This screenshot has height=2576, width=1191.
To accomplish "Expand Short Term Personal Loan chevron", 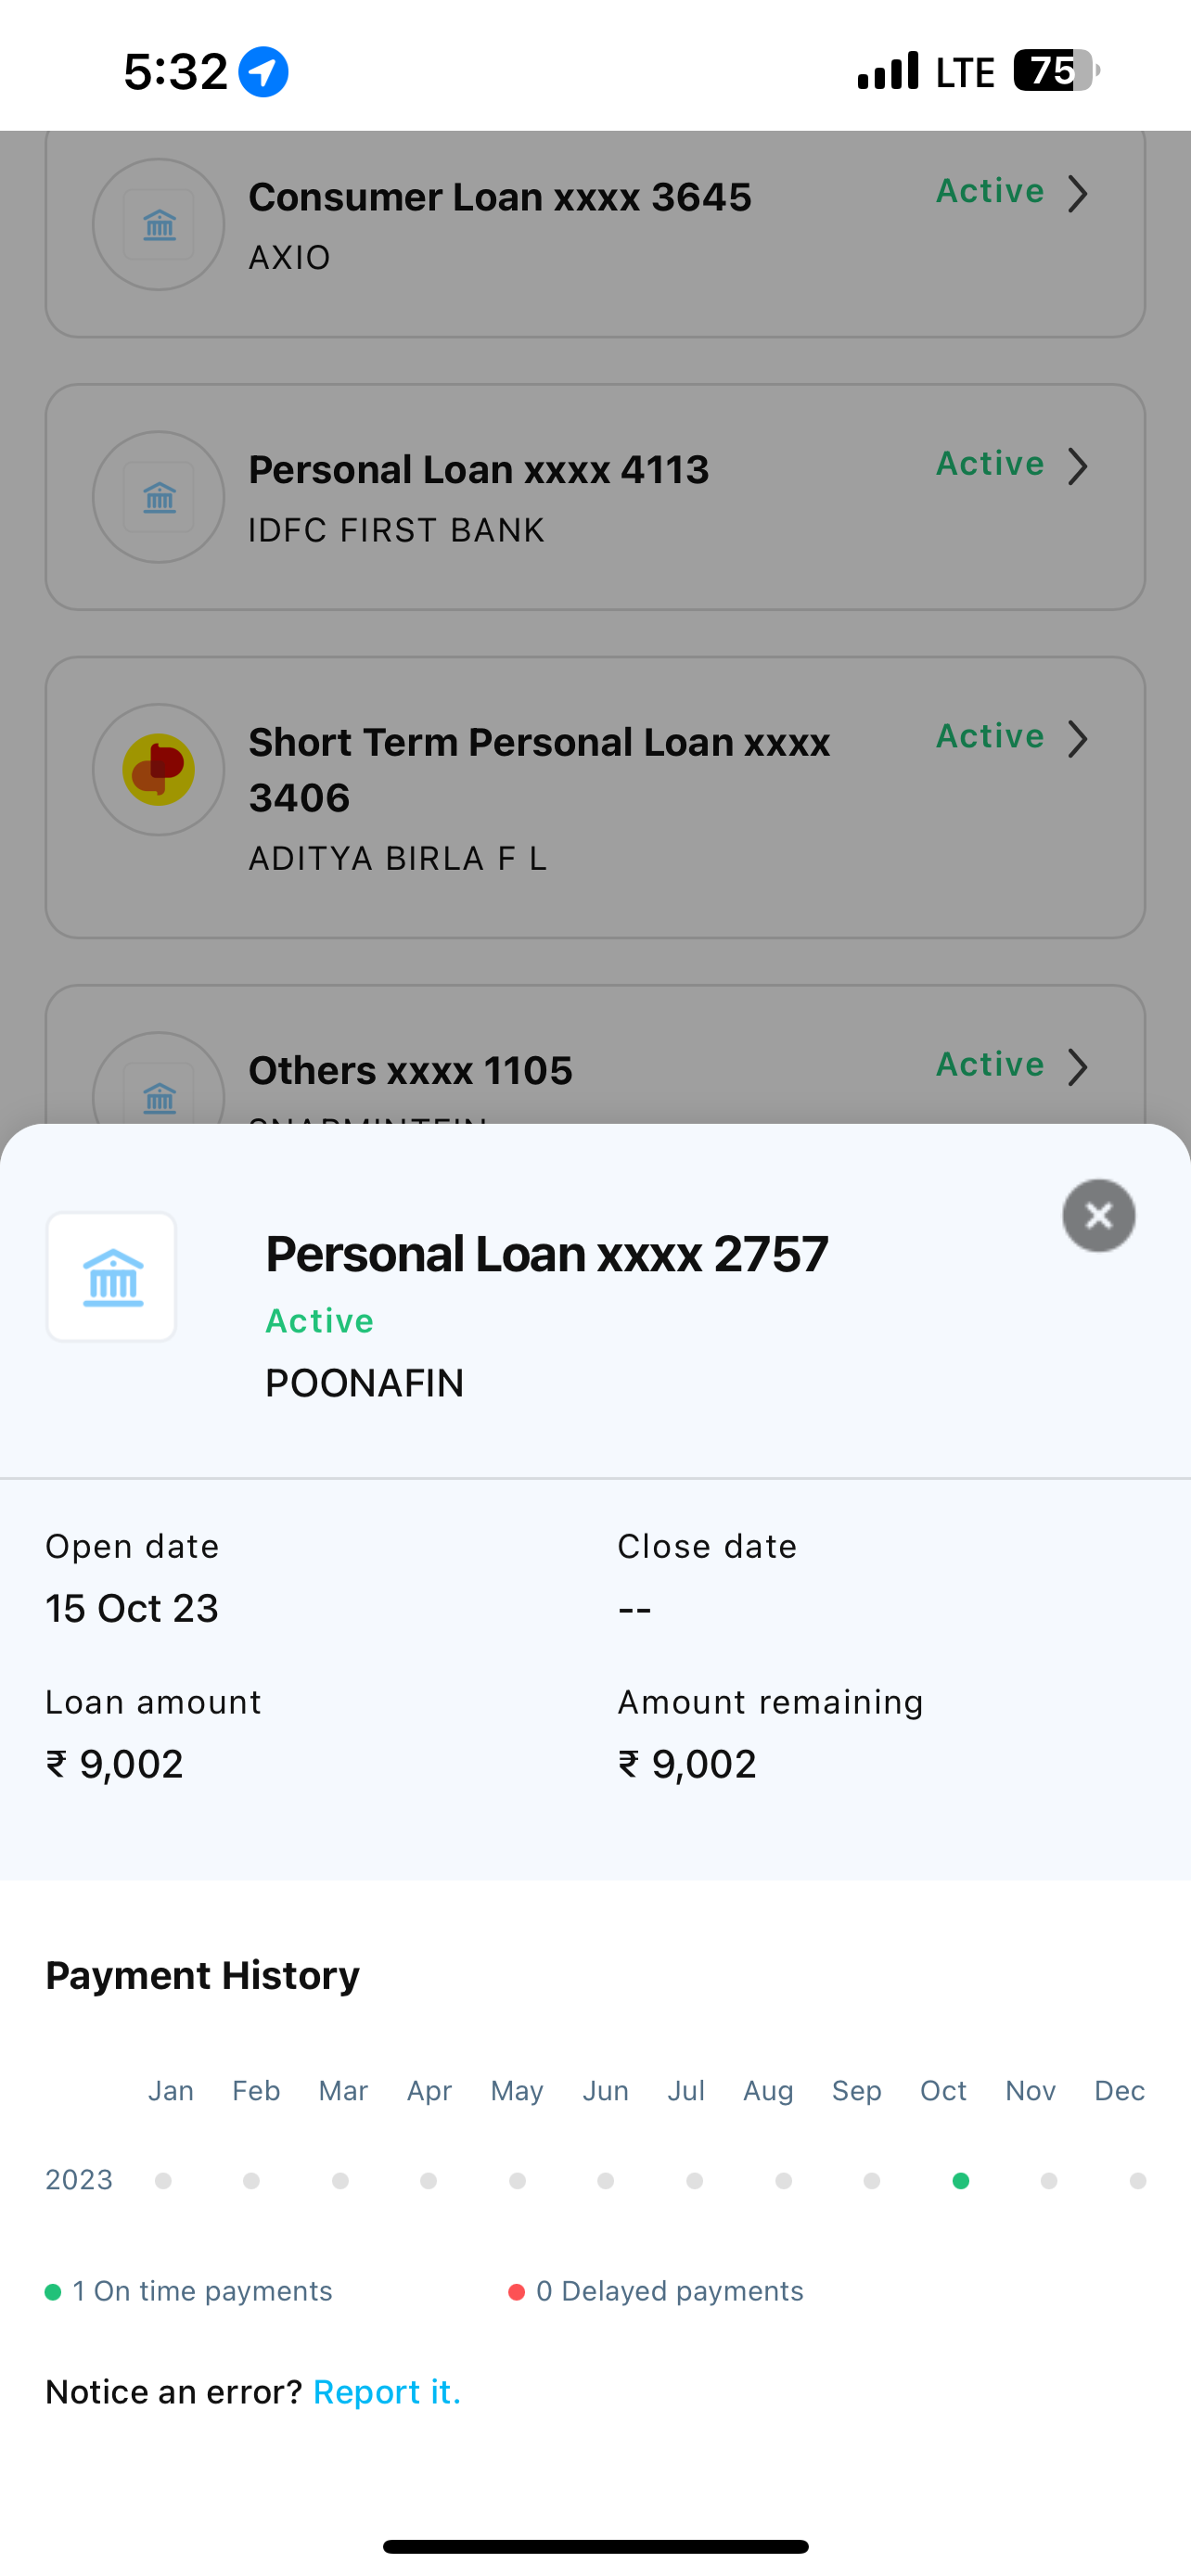I will coord(1077,739).
